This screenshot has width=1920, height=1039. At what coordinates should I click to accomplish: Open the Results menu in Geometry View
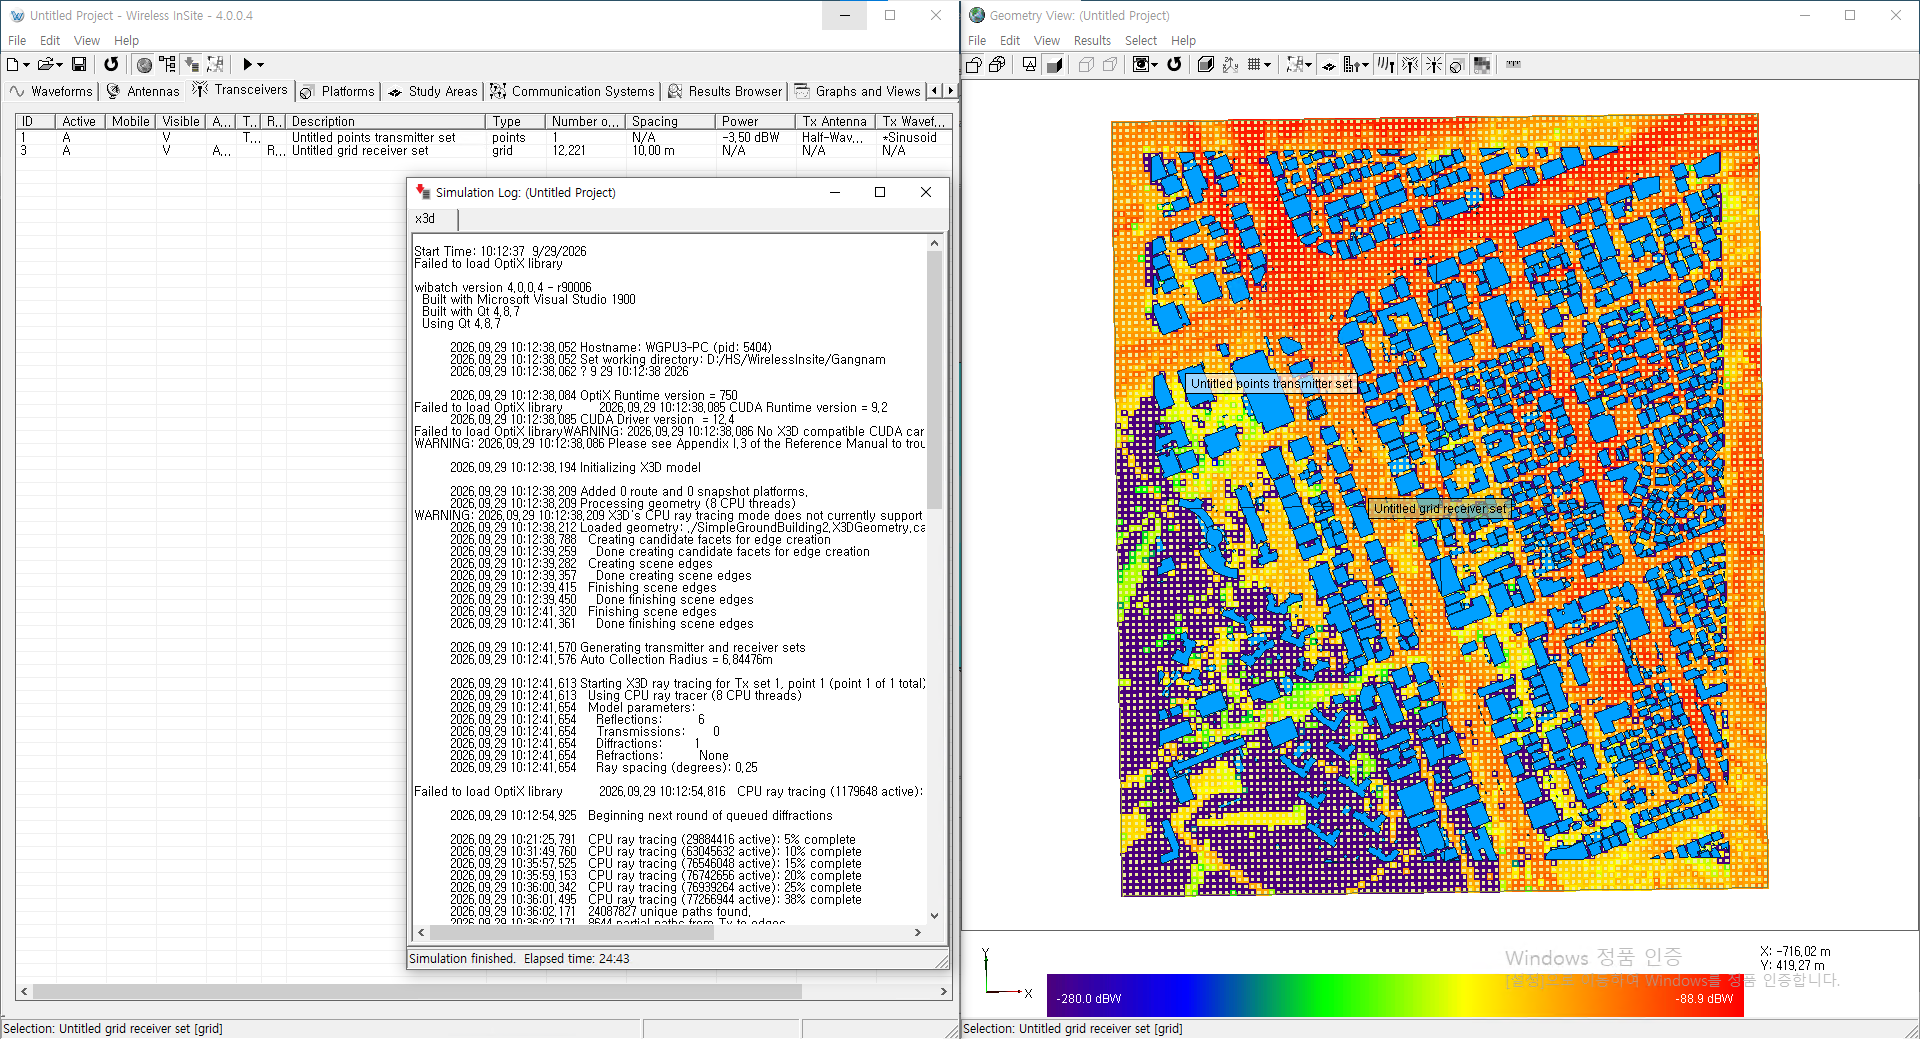[1092, 41]
